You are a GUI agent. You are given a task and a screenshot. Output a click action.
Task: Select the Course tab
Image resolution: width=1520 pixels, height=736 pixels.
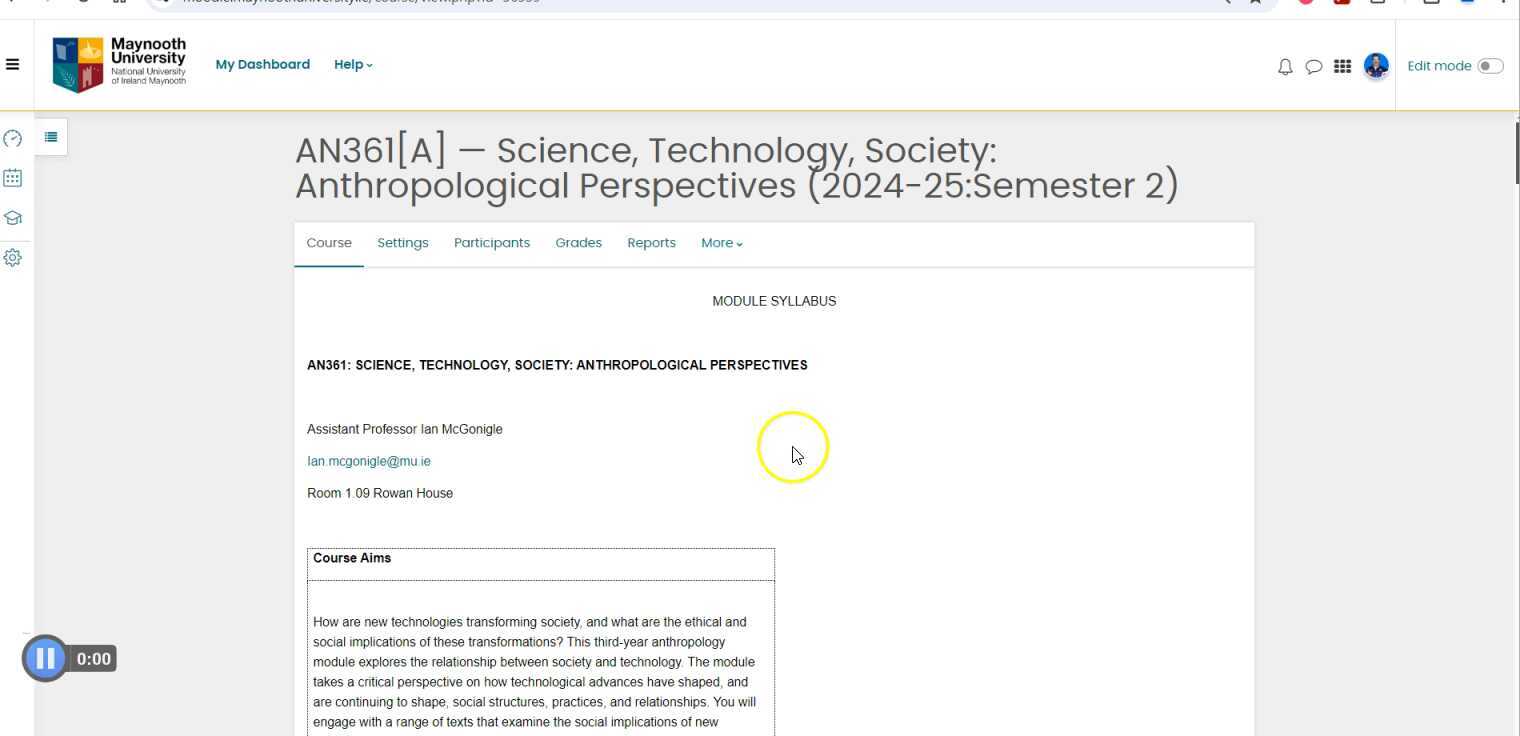click(329, 243)
